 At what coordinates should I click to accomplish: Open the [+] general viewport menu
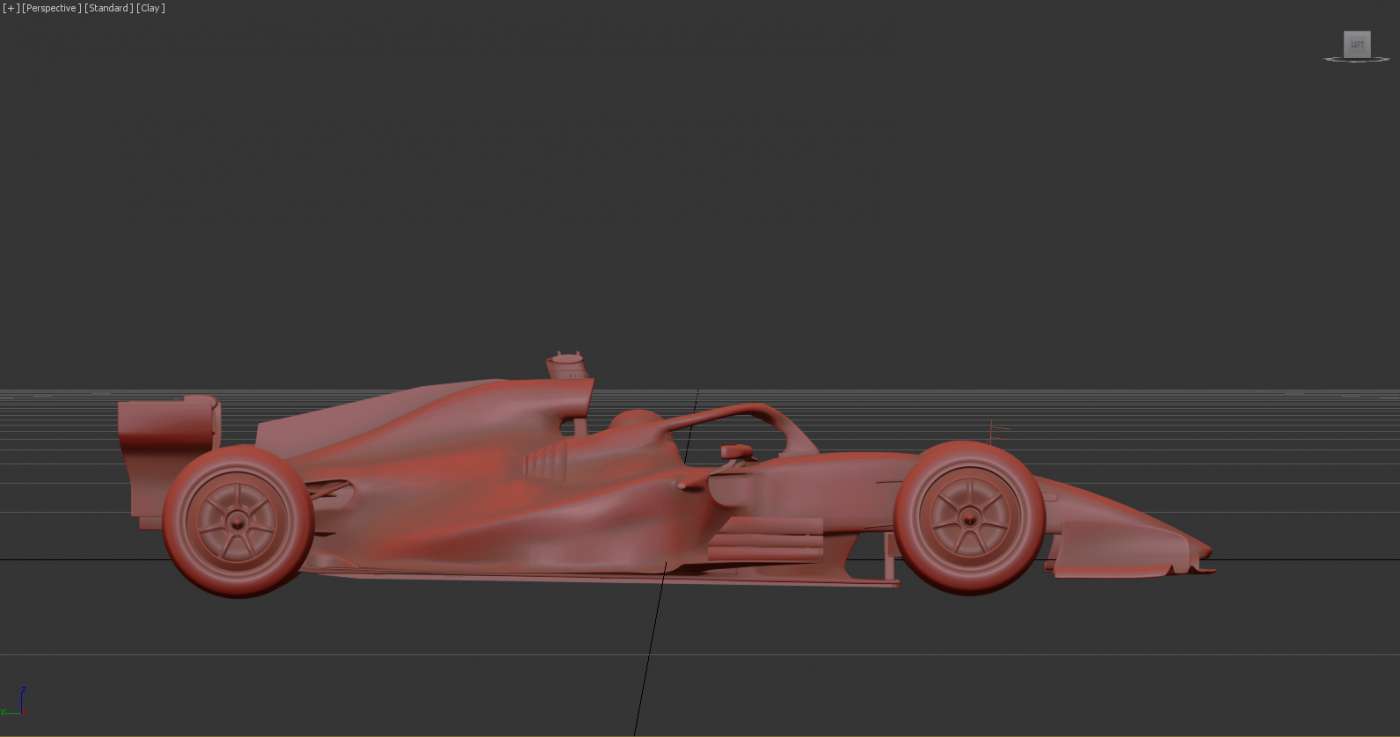click(x=11, y=8)
